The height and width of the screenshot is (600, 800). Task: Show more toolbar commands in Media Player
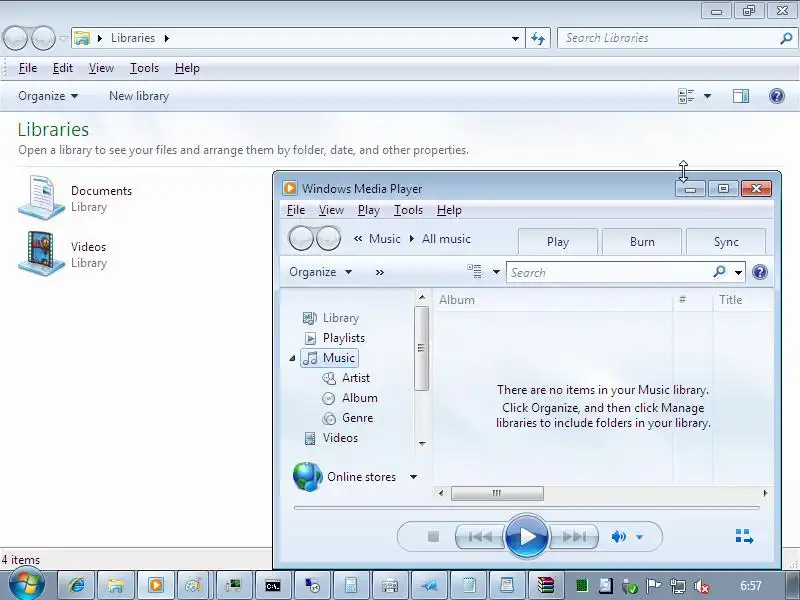click(x=380, y=272)
